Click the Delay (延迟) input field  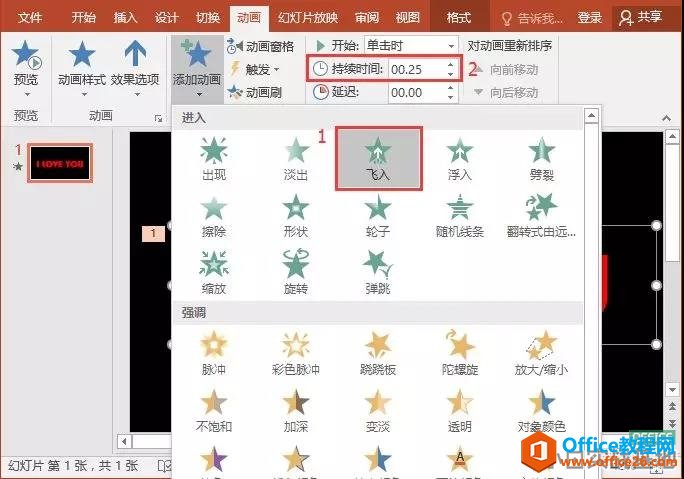[417, 92]
